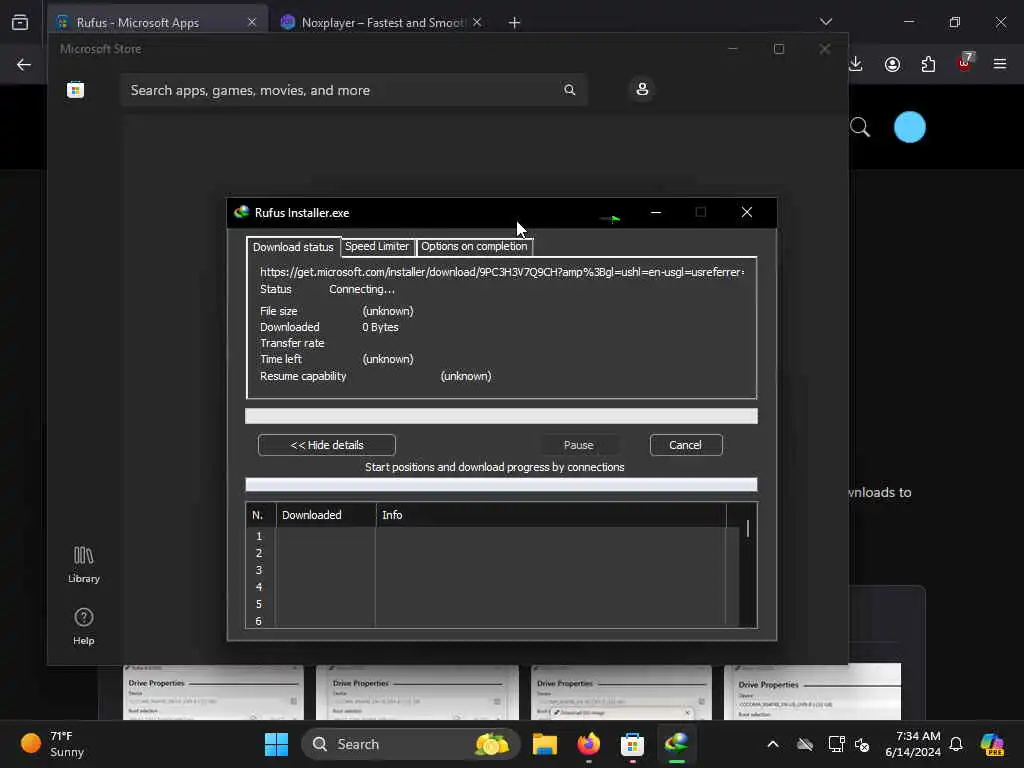Click the Microsoft Store search field

[x=354, y=90]
